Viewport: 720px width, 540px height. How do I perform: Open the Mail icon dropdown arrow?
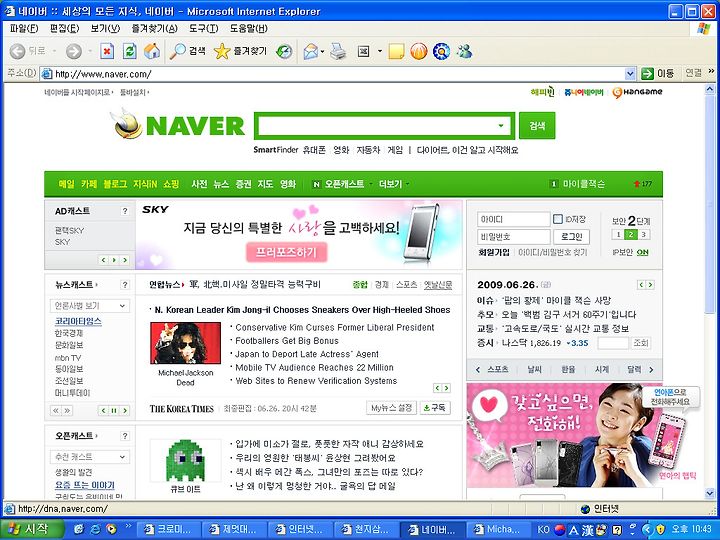tap(322, 51)
